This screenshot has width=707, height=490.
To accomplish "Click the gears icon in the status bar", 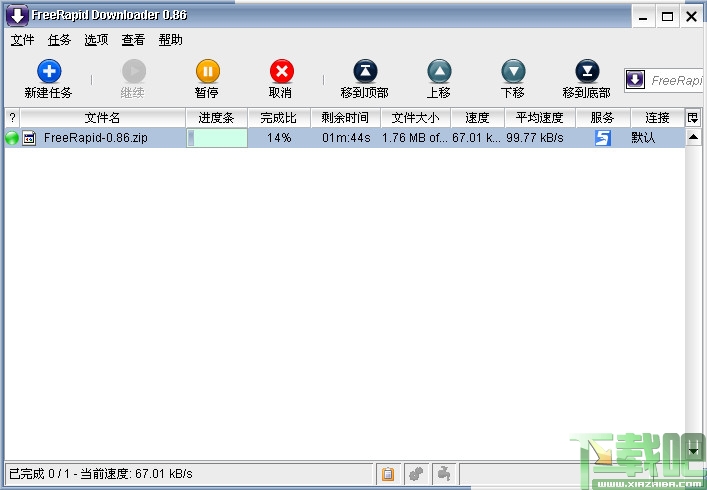I will [416, 474].
